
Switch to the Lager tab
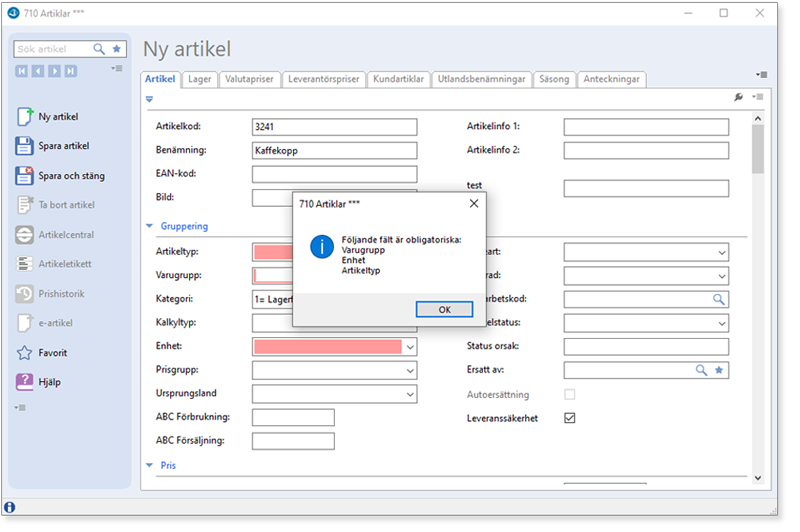point(200,79)
